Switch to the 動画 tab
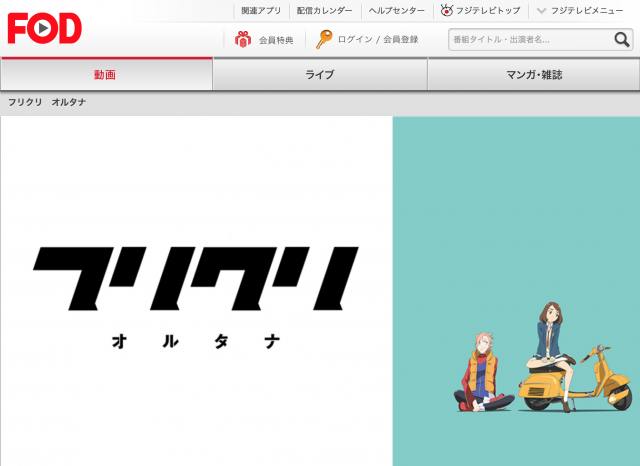Viewport: 640px width, 466px height. [x=106, y=75]
